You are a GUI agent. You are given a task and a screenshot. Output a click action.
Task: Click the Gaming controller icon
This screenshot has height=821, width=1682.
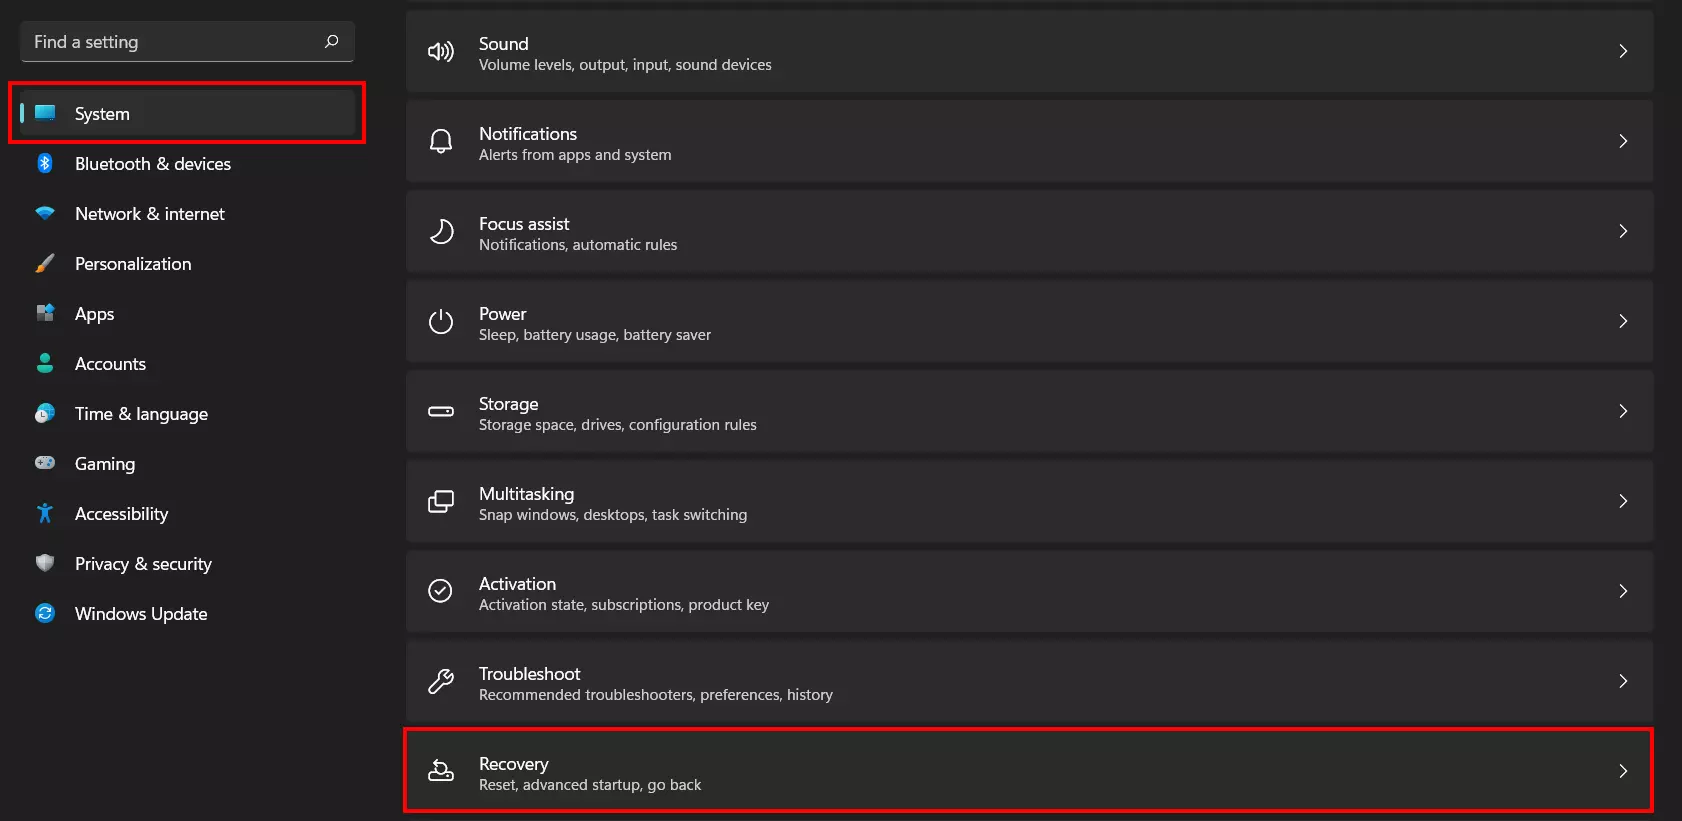[45, 463]
